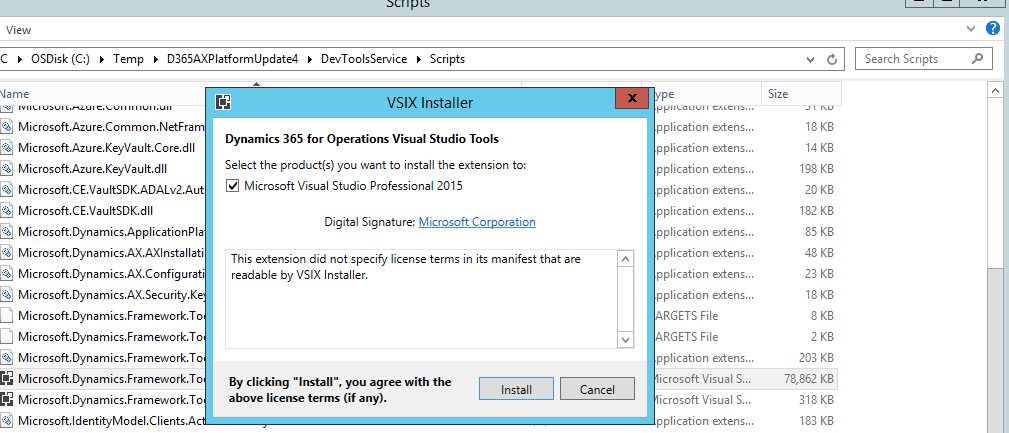Expand the chevron after DevToolsService
This screenshot has width=1009, height=433.
[x=418, y=59]
